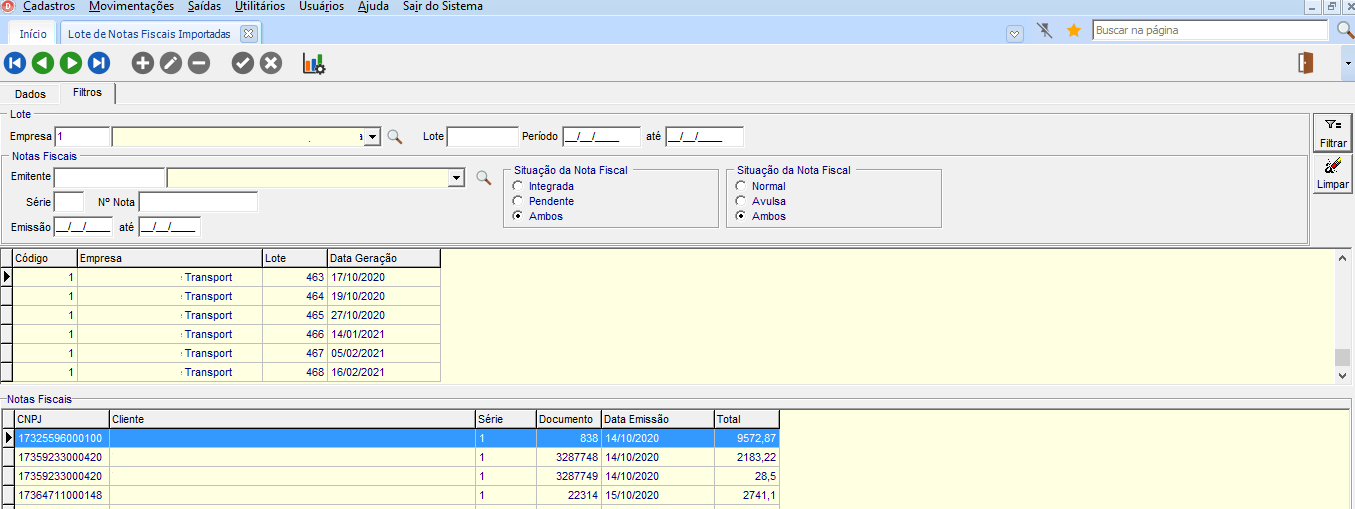Screen dimensions: 1355x509
Task: Select the Integrada radio option
Action: [518, 186]
